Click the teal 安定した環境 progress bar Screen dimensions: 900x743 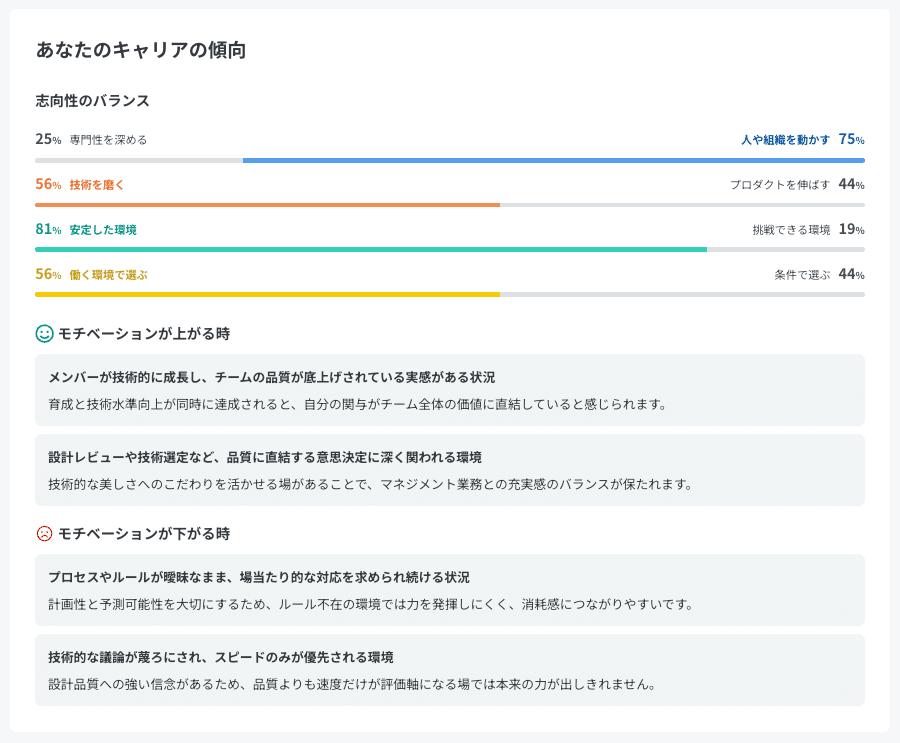[370, 249]
